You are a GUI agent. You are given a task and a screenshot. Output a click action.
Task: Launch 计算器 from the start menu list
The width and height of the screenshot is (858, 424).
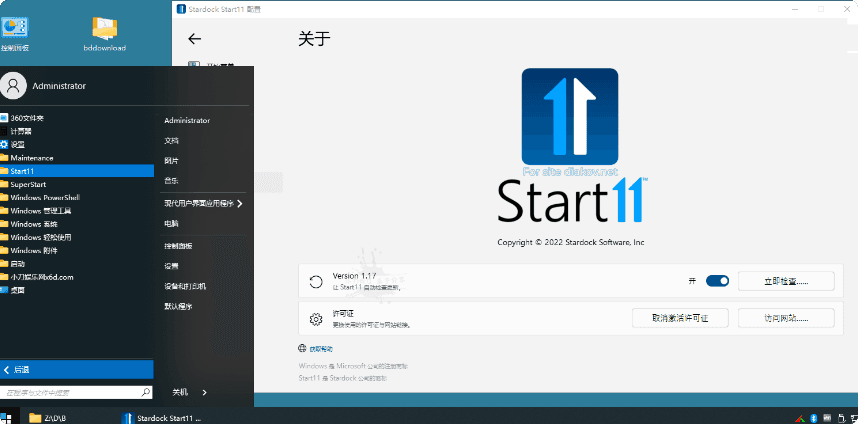coord(77,131)
